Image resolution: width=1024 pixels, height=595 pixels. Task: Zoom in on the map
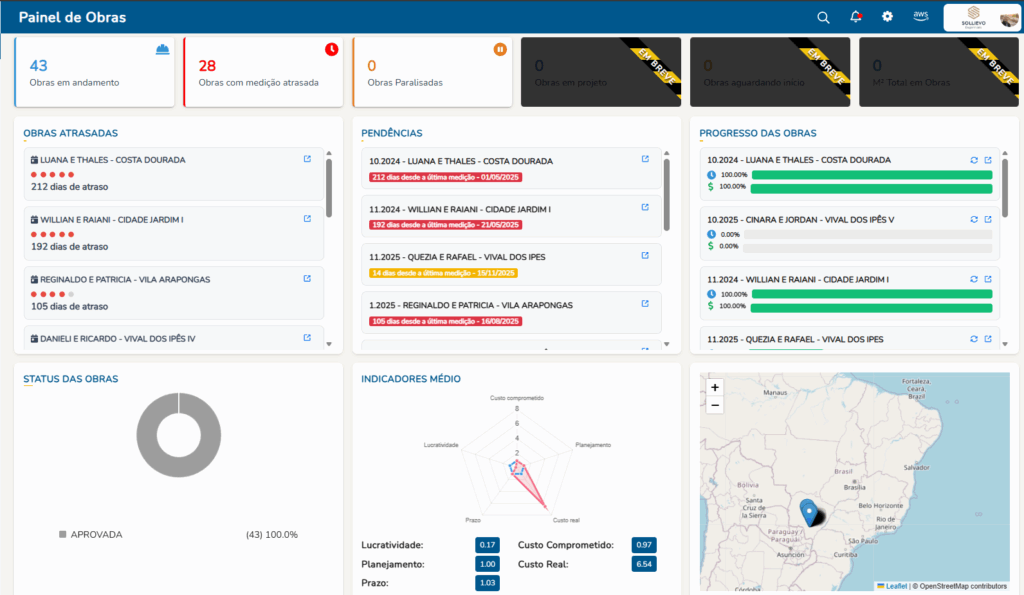[x=714, y=387]
